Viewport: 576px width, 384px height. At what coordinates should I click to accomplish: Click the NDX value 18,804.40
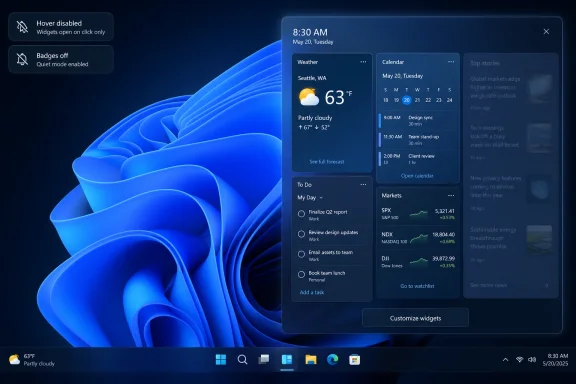[x=443, y=234]
